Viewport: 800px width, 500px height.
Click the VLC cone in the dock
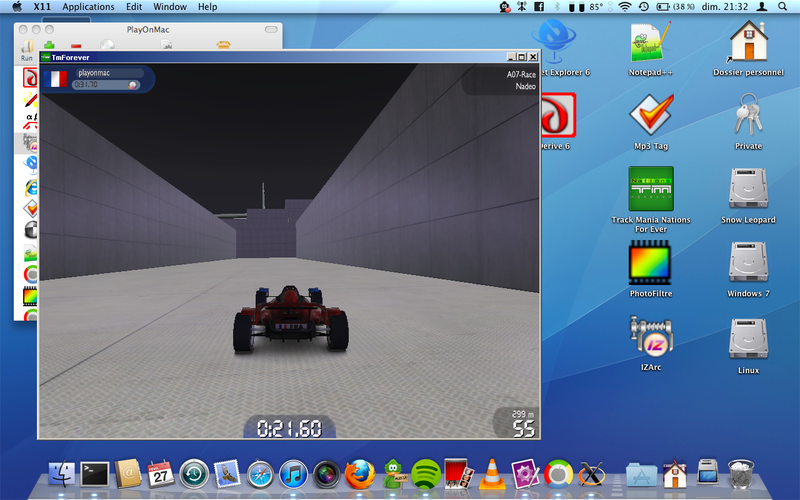point(491,472)
